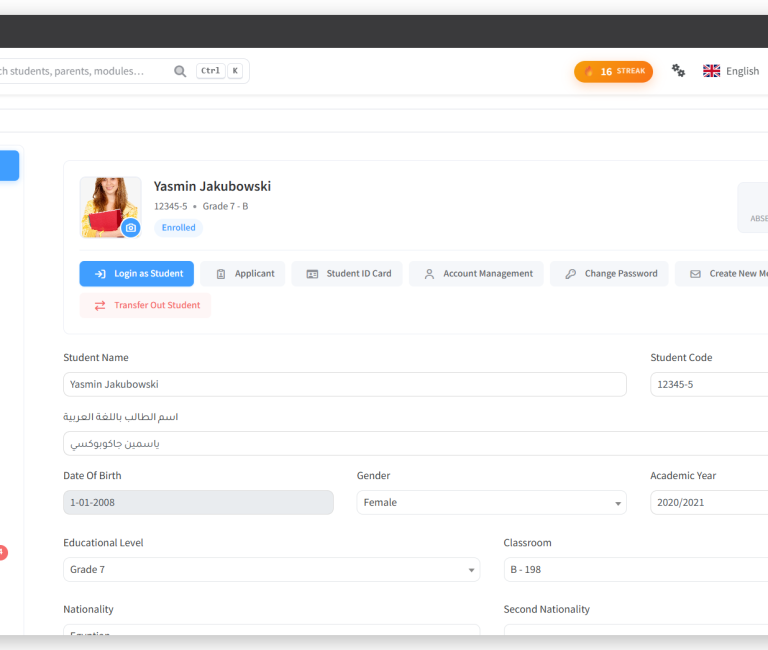Click Create New Message button
The width and height of the screenshot is (768, 650).
[721, 274]
